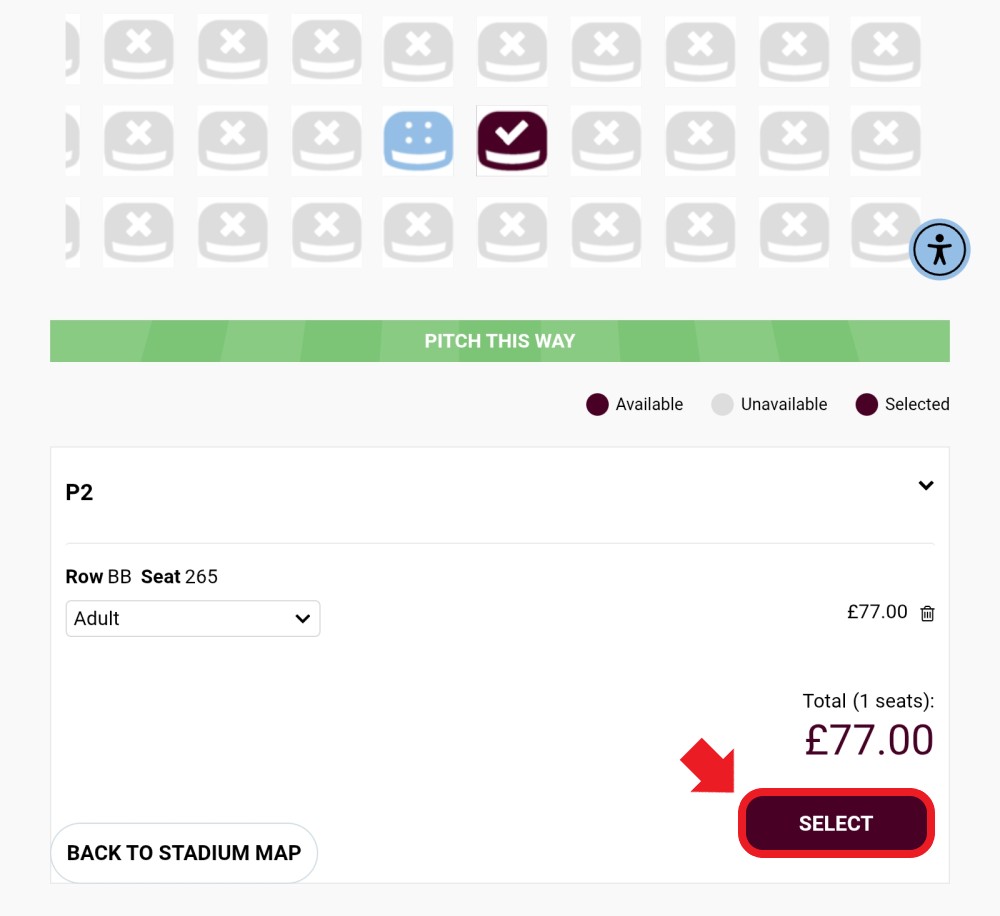The height and width of the screenshot is (916, 1000).
Task: Click the dropdown arrow in Adult selector
Action: point(303,618)
